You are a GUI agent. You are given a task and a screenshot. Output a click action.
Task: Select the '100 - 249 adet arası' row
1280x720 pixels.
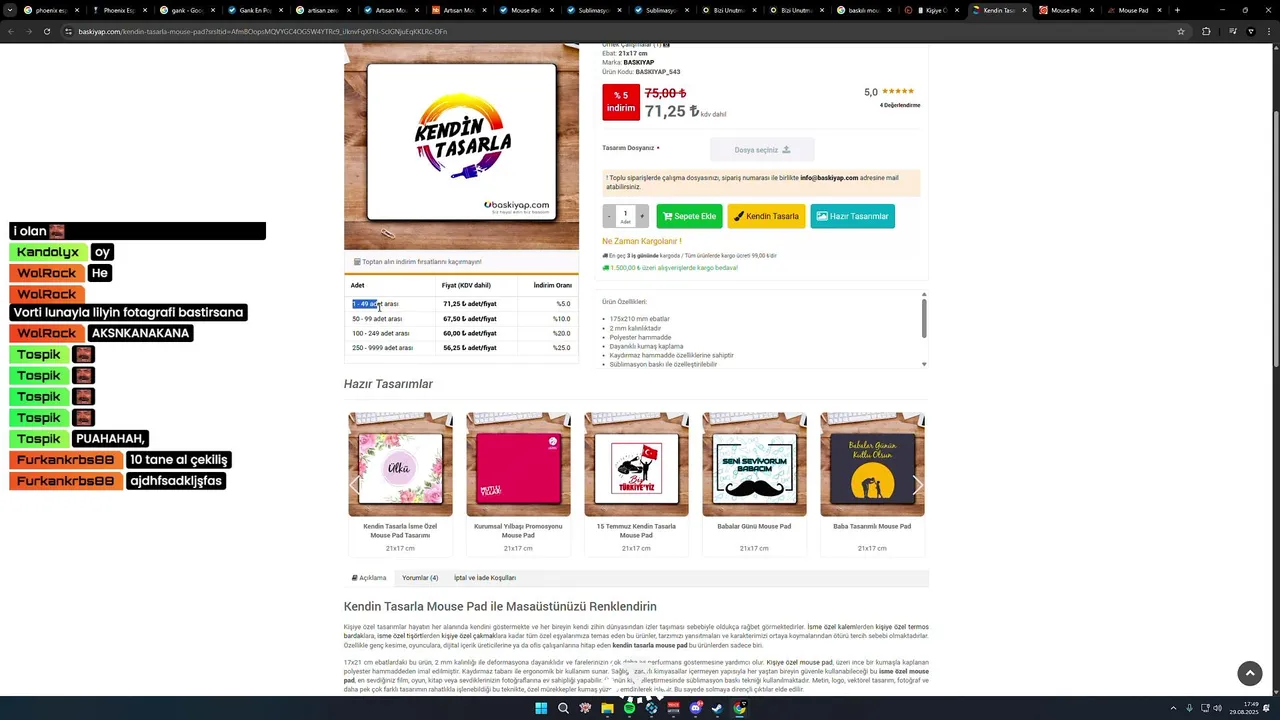pyautogui.click(x=461, y=333)
